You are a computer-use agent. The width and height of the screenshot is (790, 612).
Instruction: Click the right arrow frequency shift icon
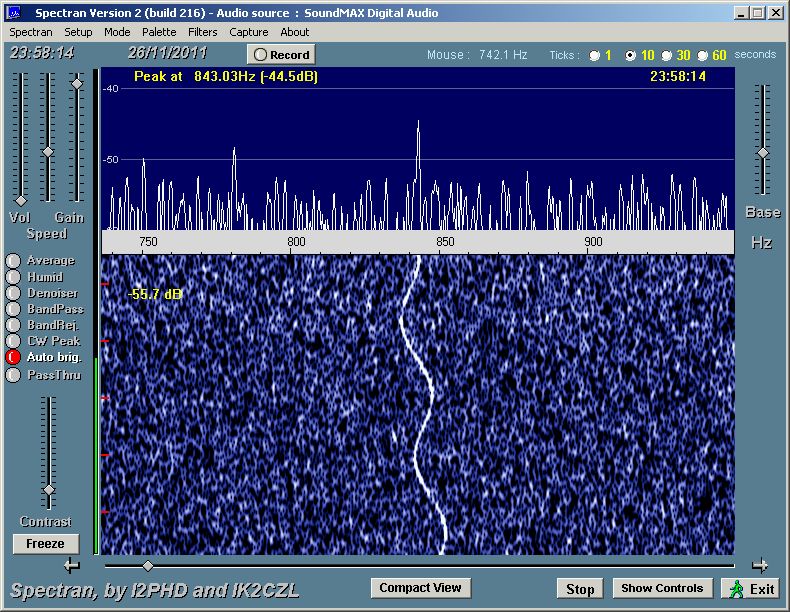760,566
